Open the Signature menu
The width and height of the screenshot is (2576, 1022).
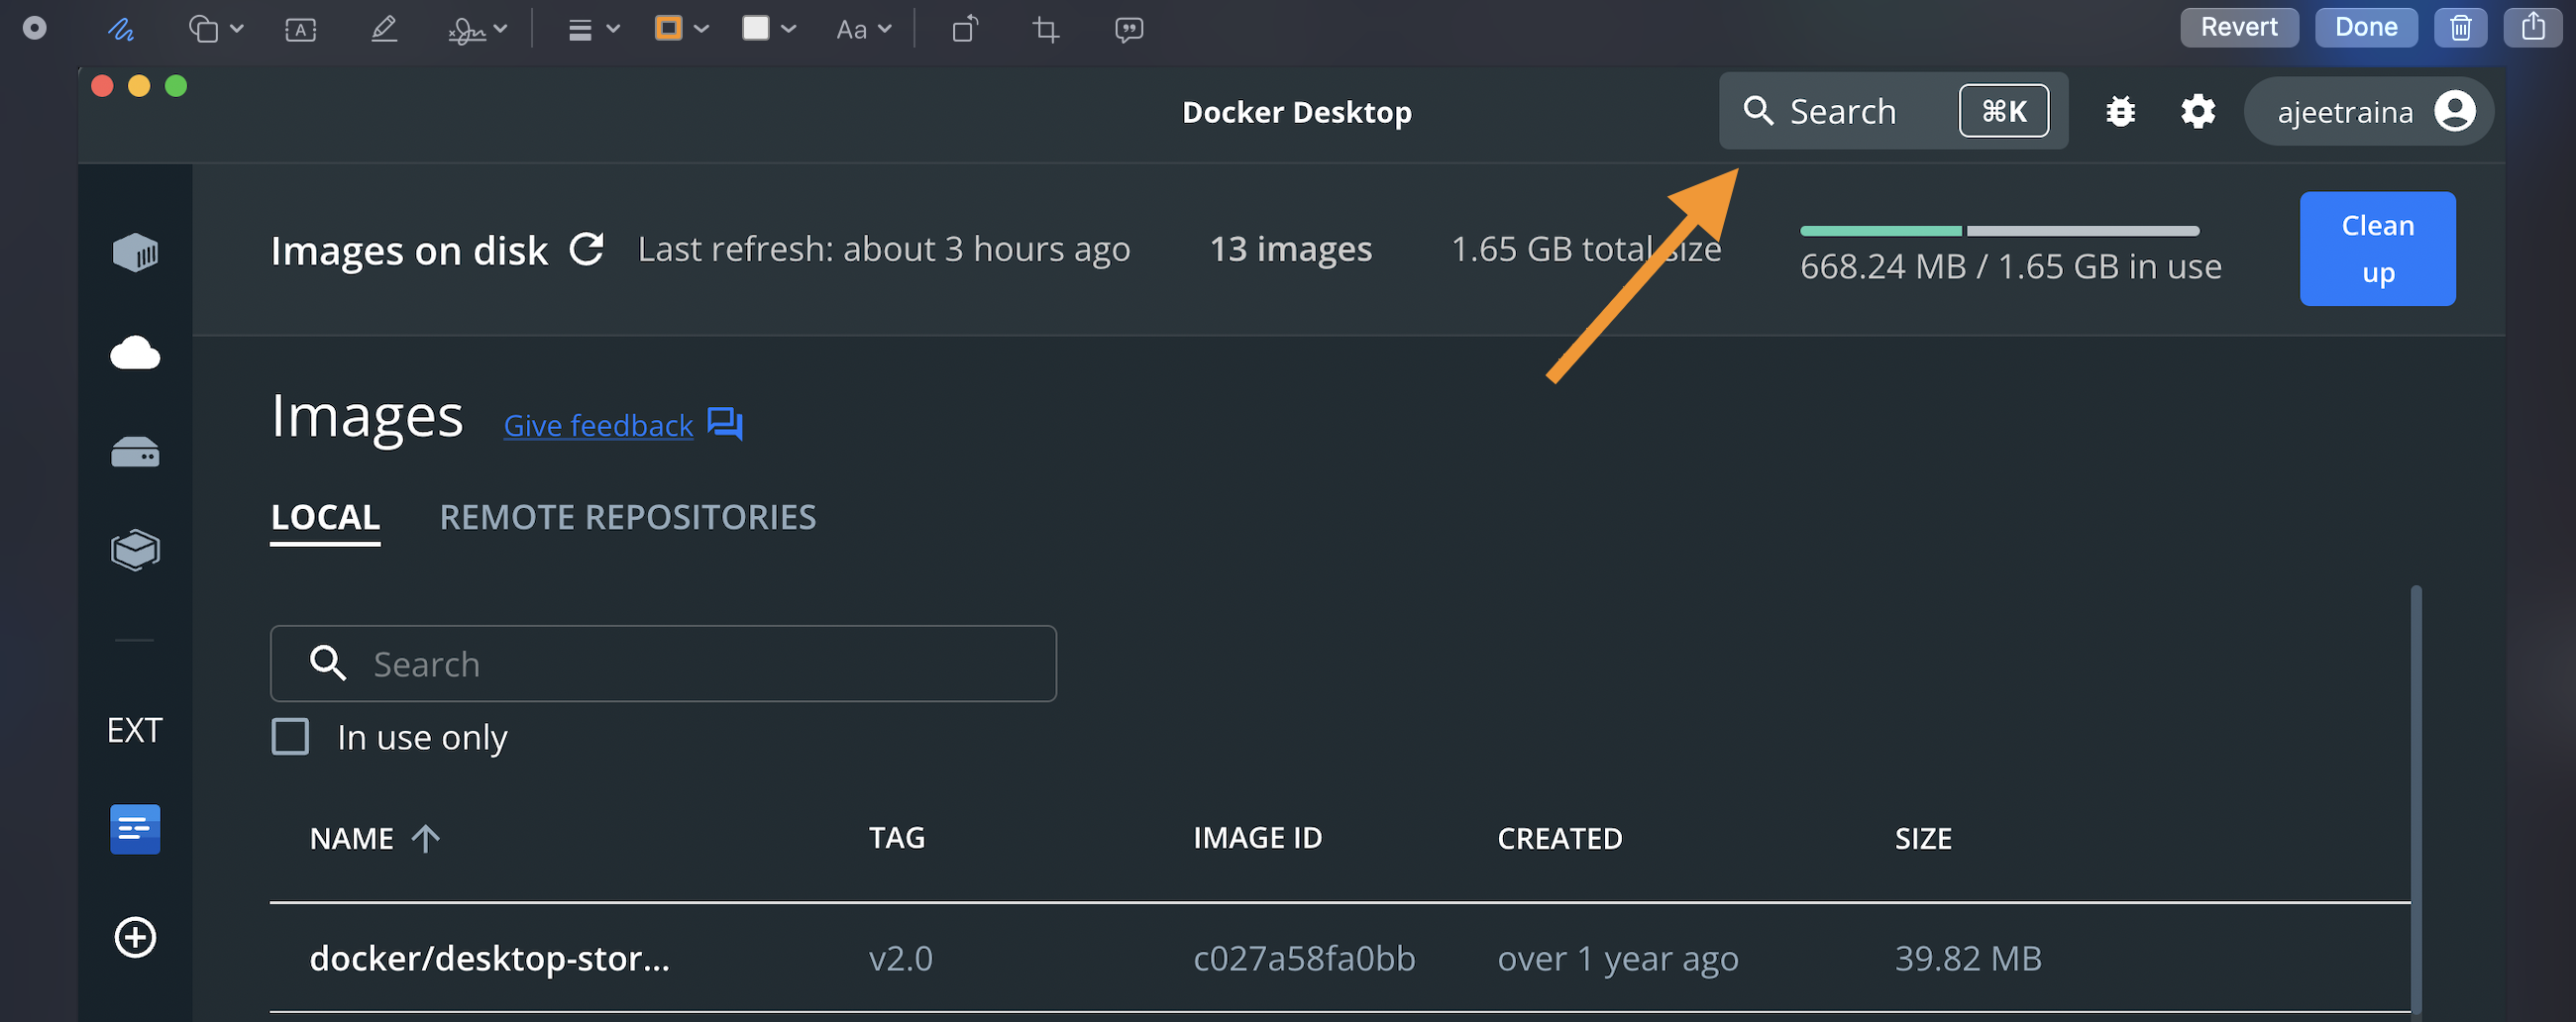point(478,29)
